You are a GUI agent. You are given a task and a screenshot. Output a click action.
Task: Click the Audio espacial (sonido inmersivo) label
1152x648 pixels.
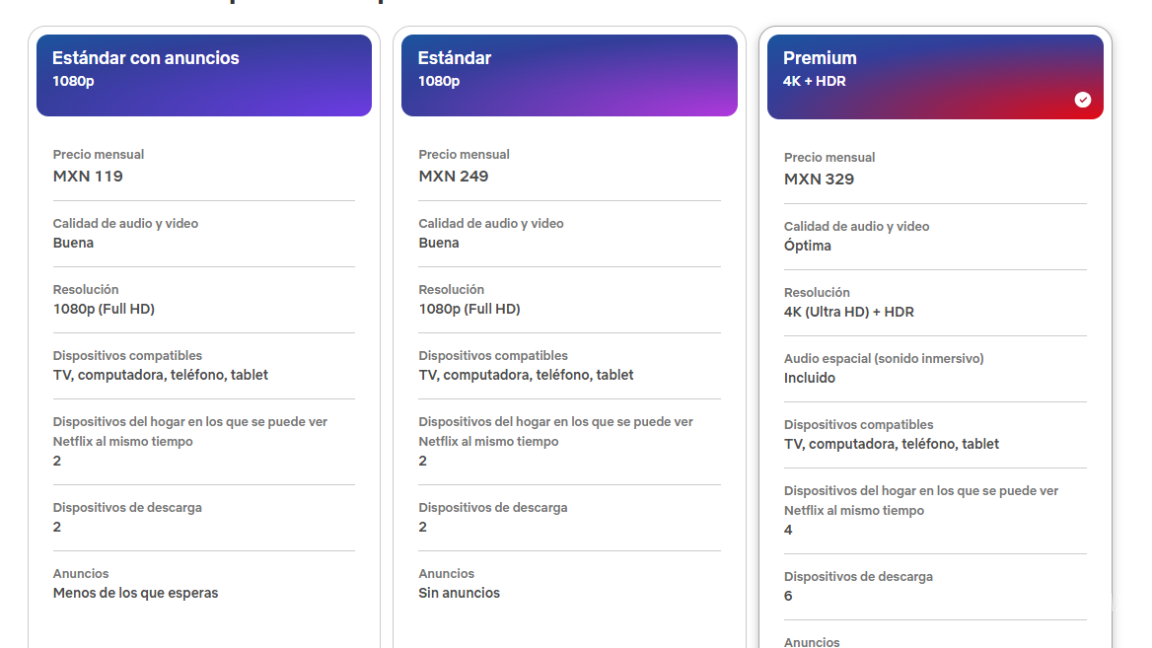coord(883,358)
